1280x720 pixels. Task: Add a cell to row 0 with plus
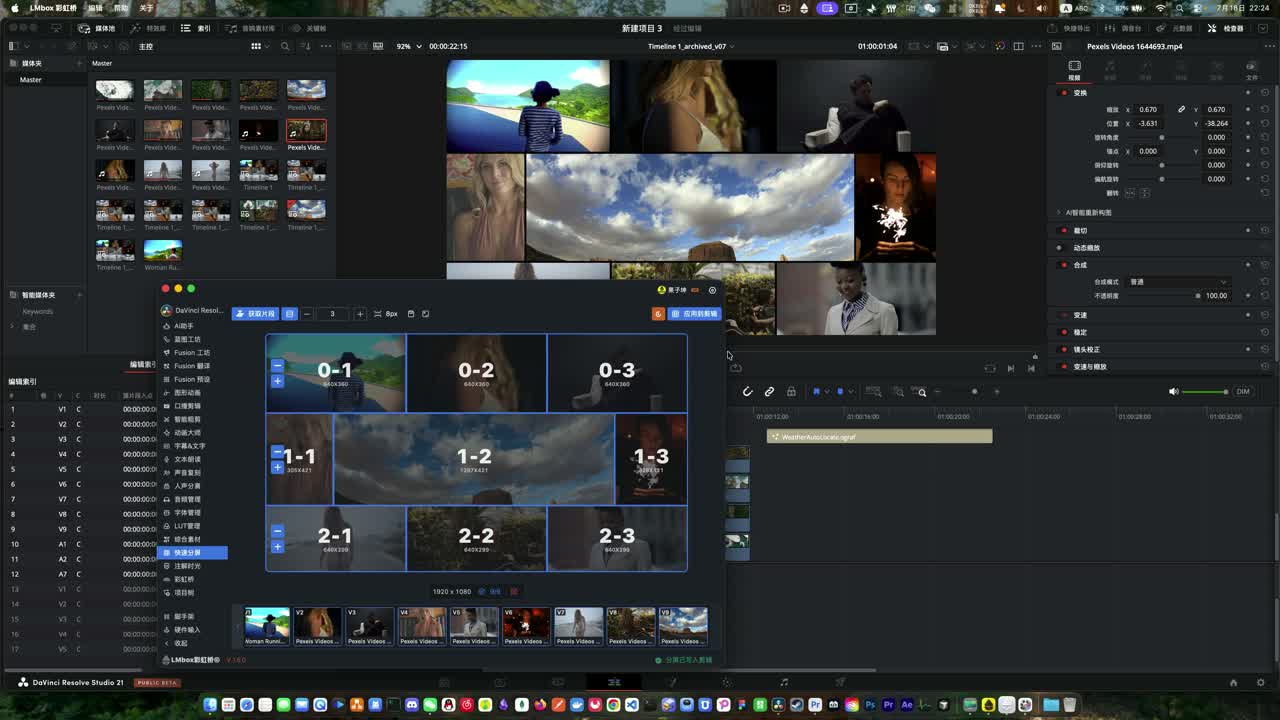click(277, 381)
